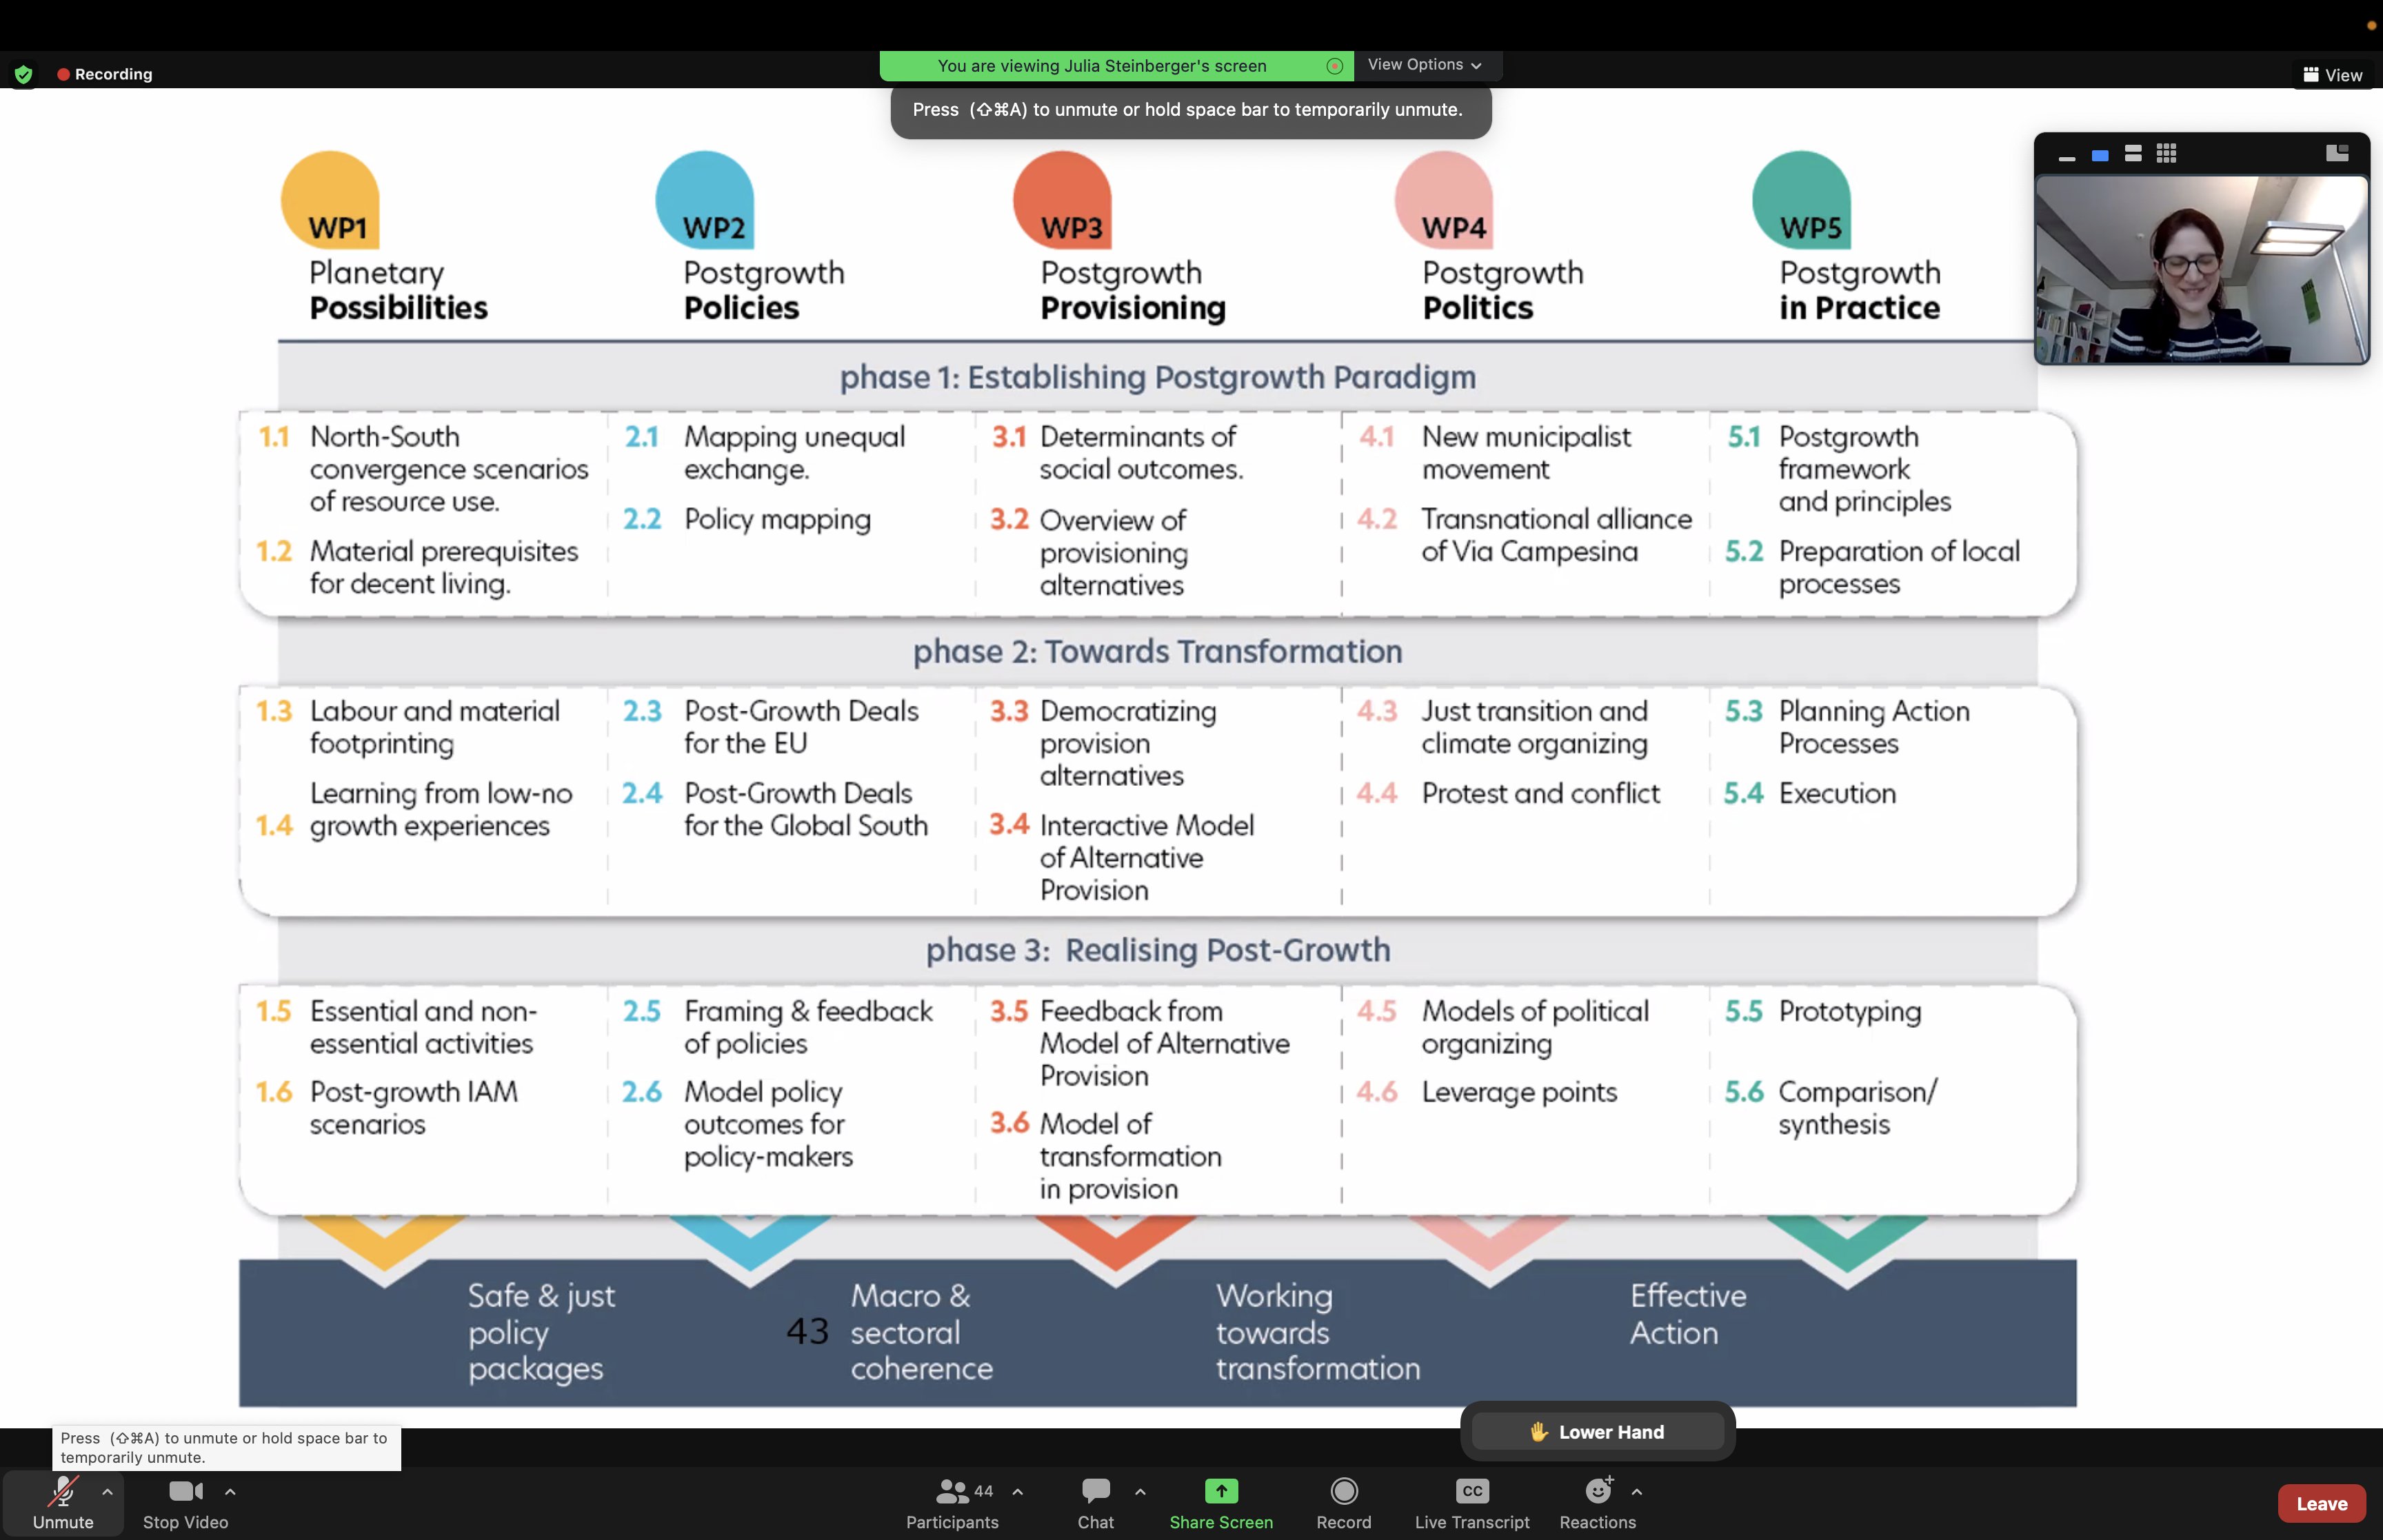Click the teal WP5 circle badge
The image size is (2383, 1540).
[x=1802, y=199]
